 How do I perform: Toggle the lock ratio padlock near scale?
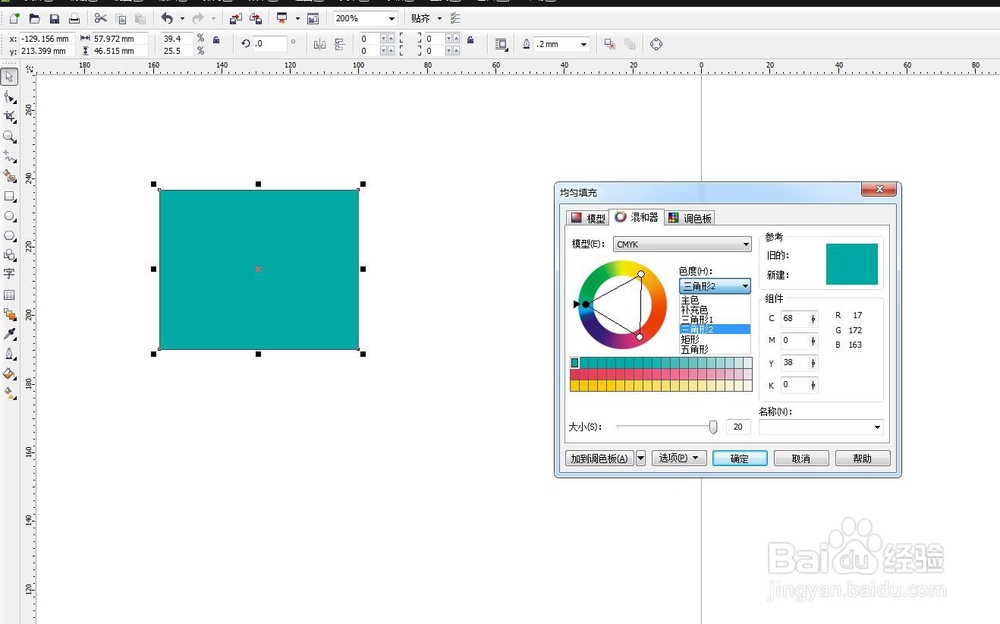point(216,40)
